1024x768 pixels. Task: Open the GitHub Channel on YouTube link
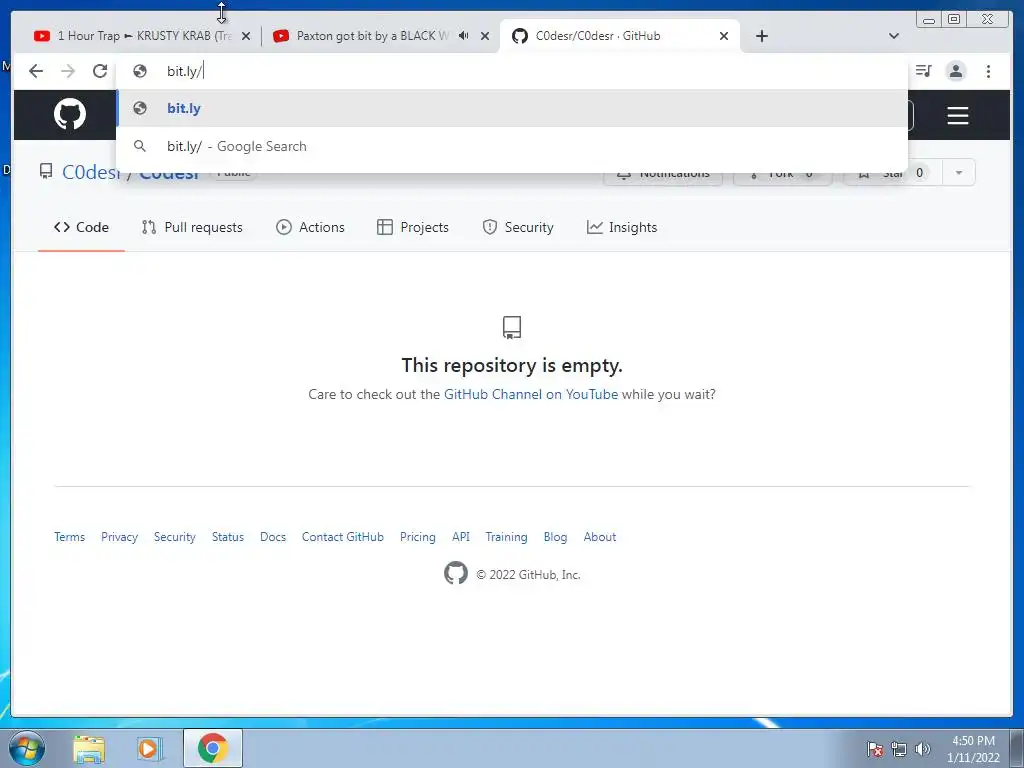(x=531, y=394)
